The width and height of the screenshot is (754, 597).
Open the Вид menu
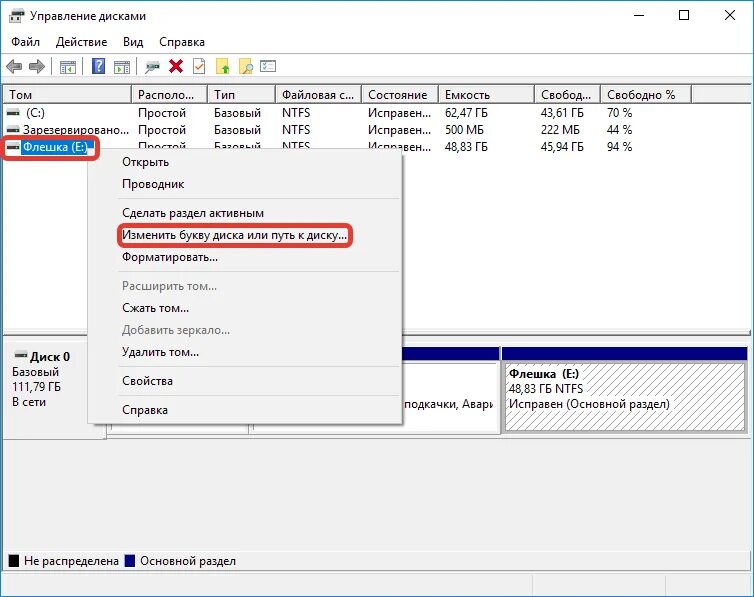pos(133,42)
